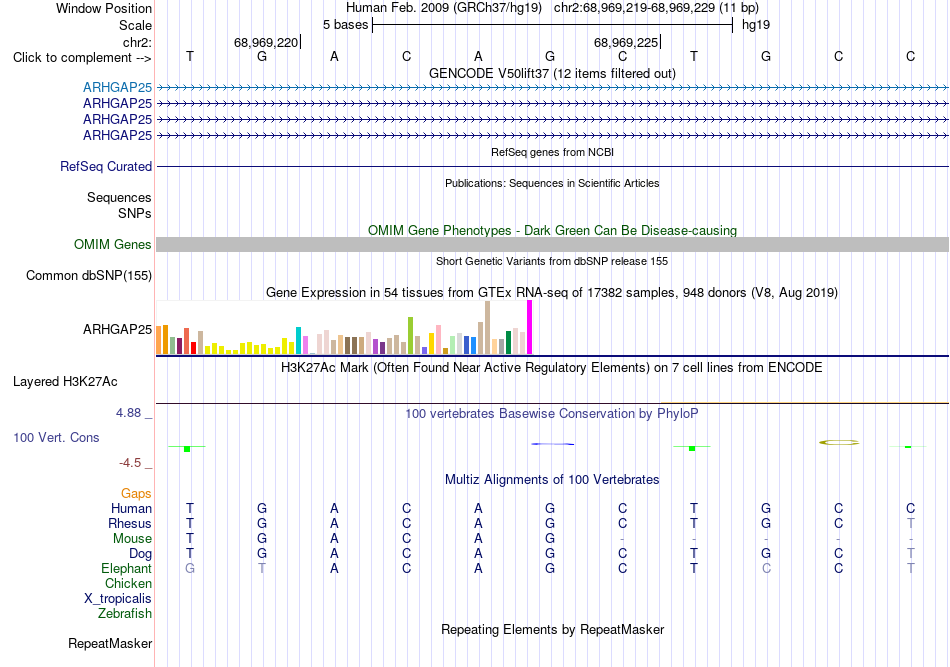This screenshot has width=950, height=667.
Task: Select the Rhesus species label
Action: (130, 523)
